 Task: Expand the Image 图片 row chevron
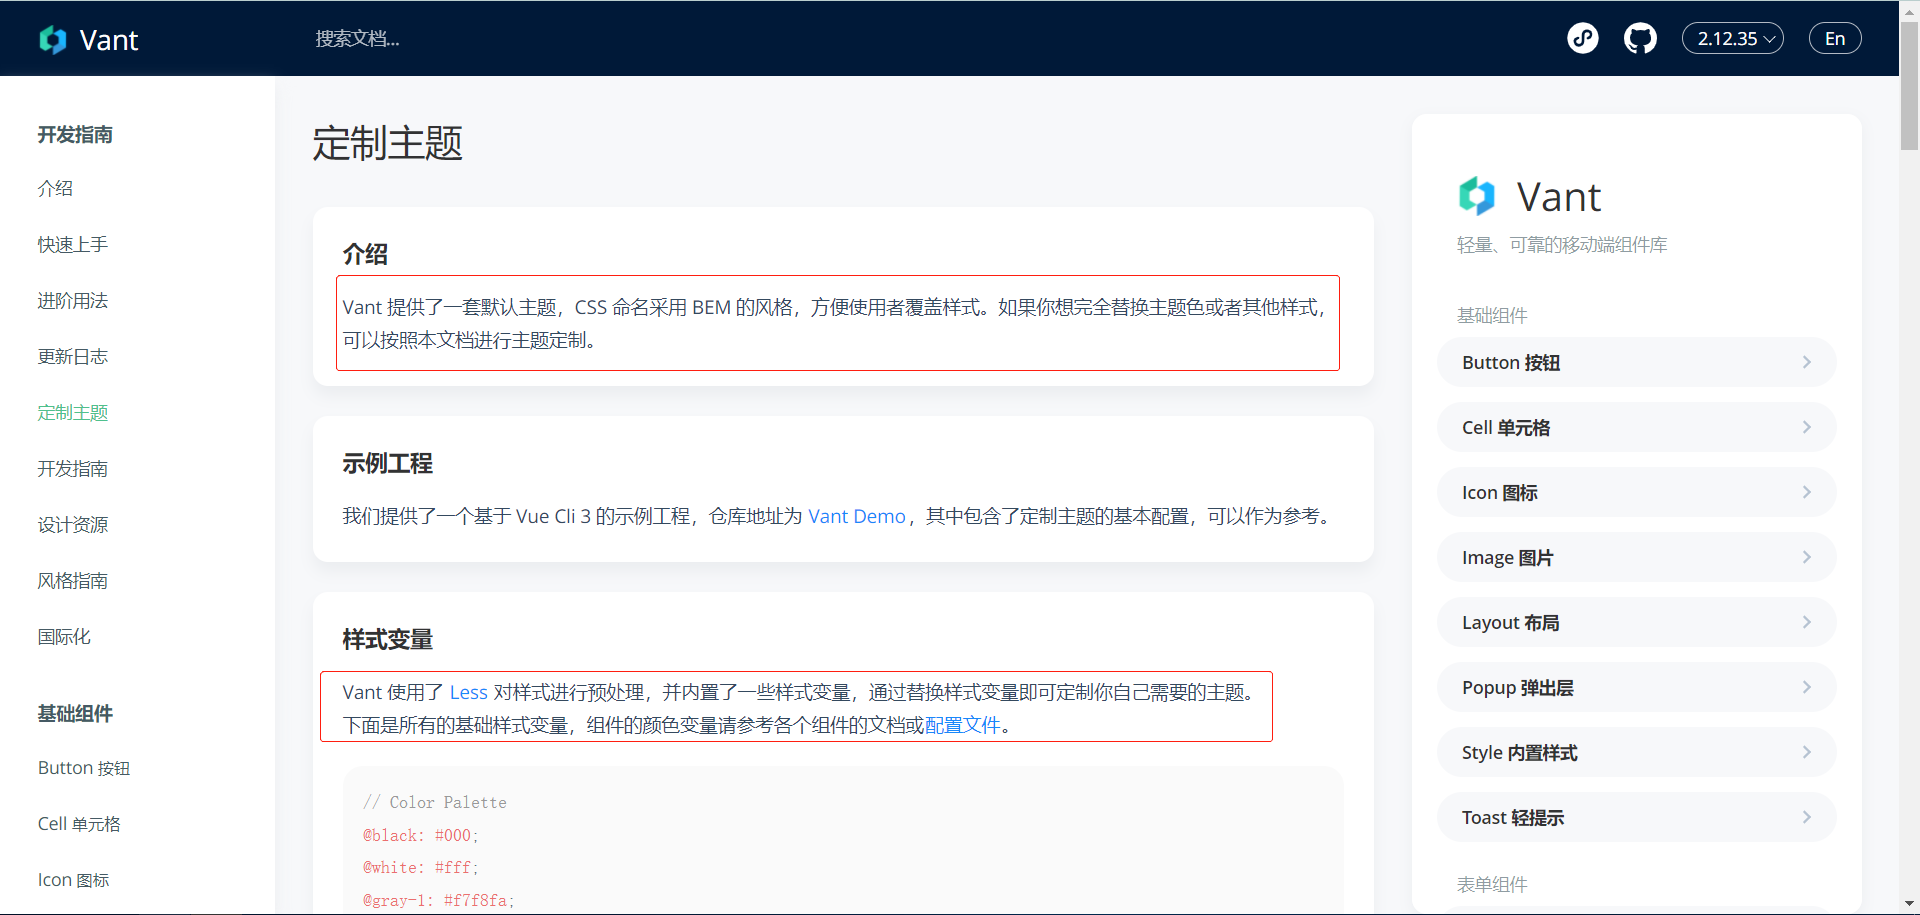click(1807, 557)
